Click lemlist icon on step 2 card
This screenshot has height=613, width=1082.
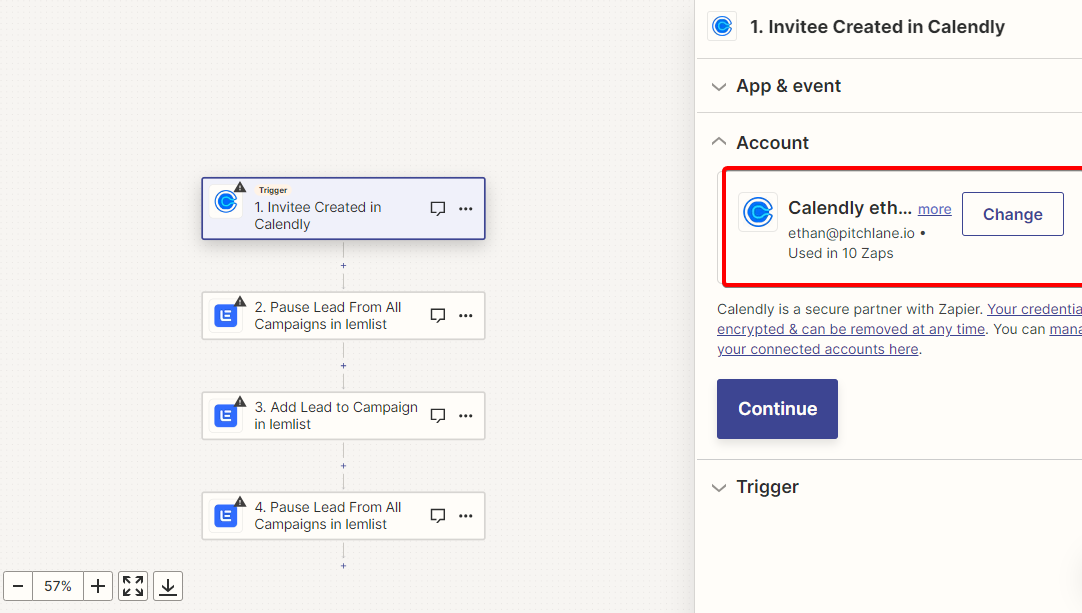pyautogui.click(x=226, y=316)
